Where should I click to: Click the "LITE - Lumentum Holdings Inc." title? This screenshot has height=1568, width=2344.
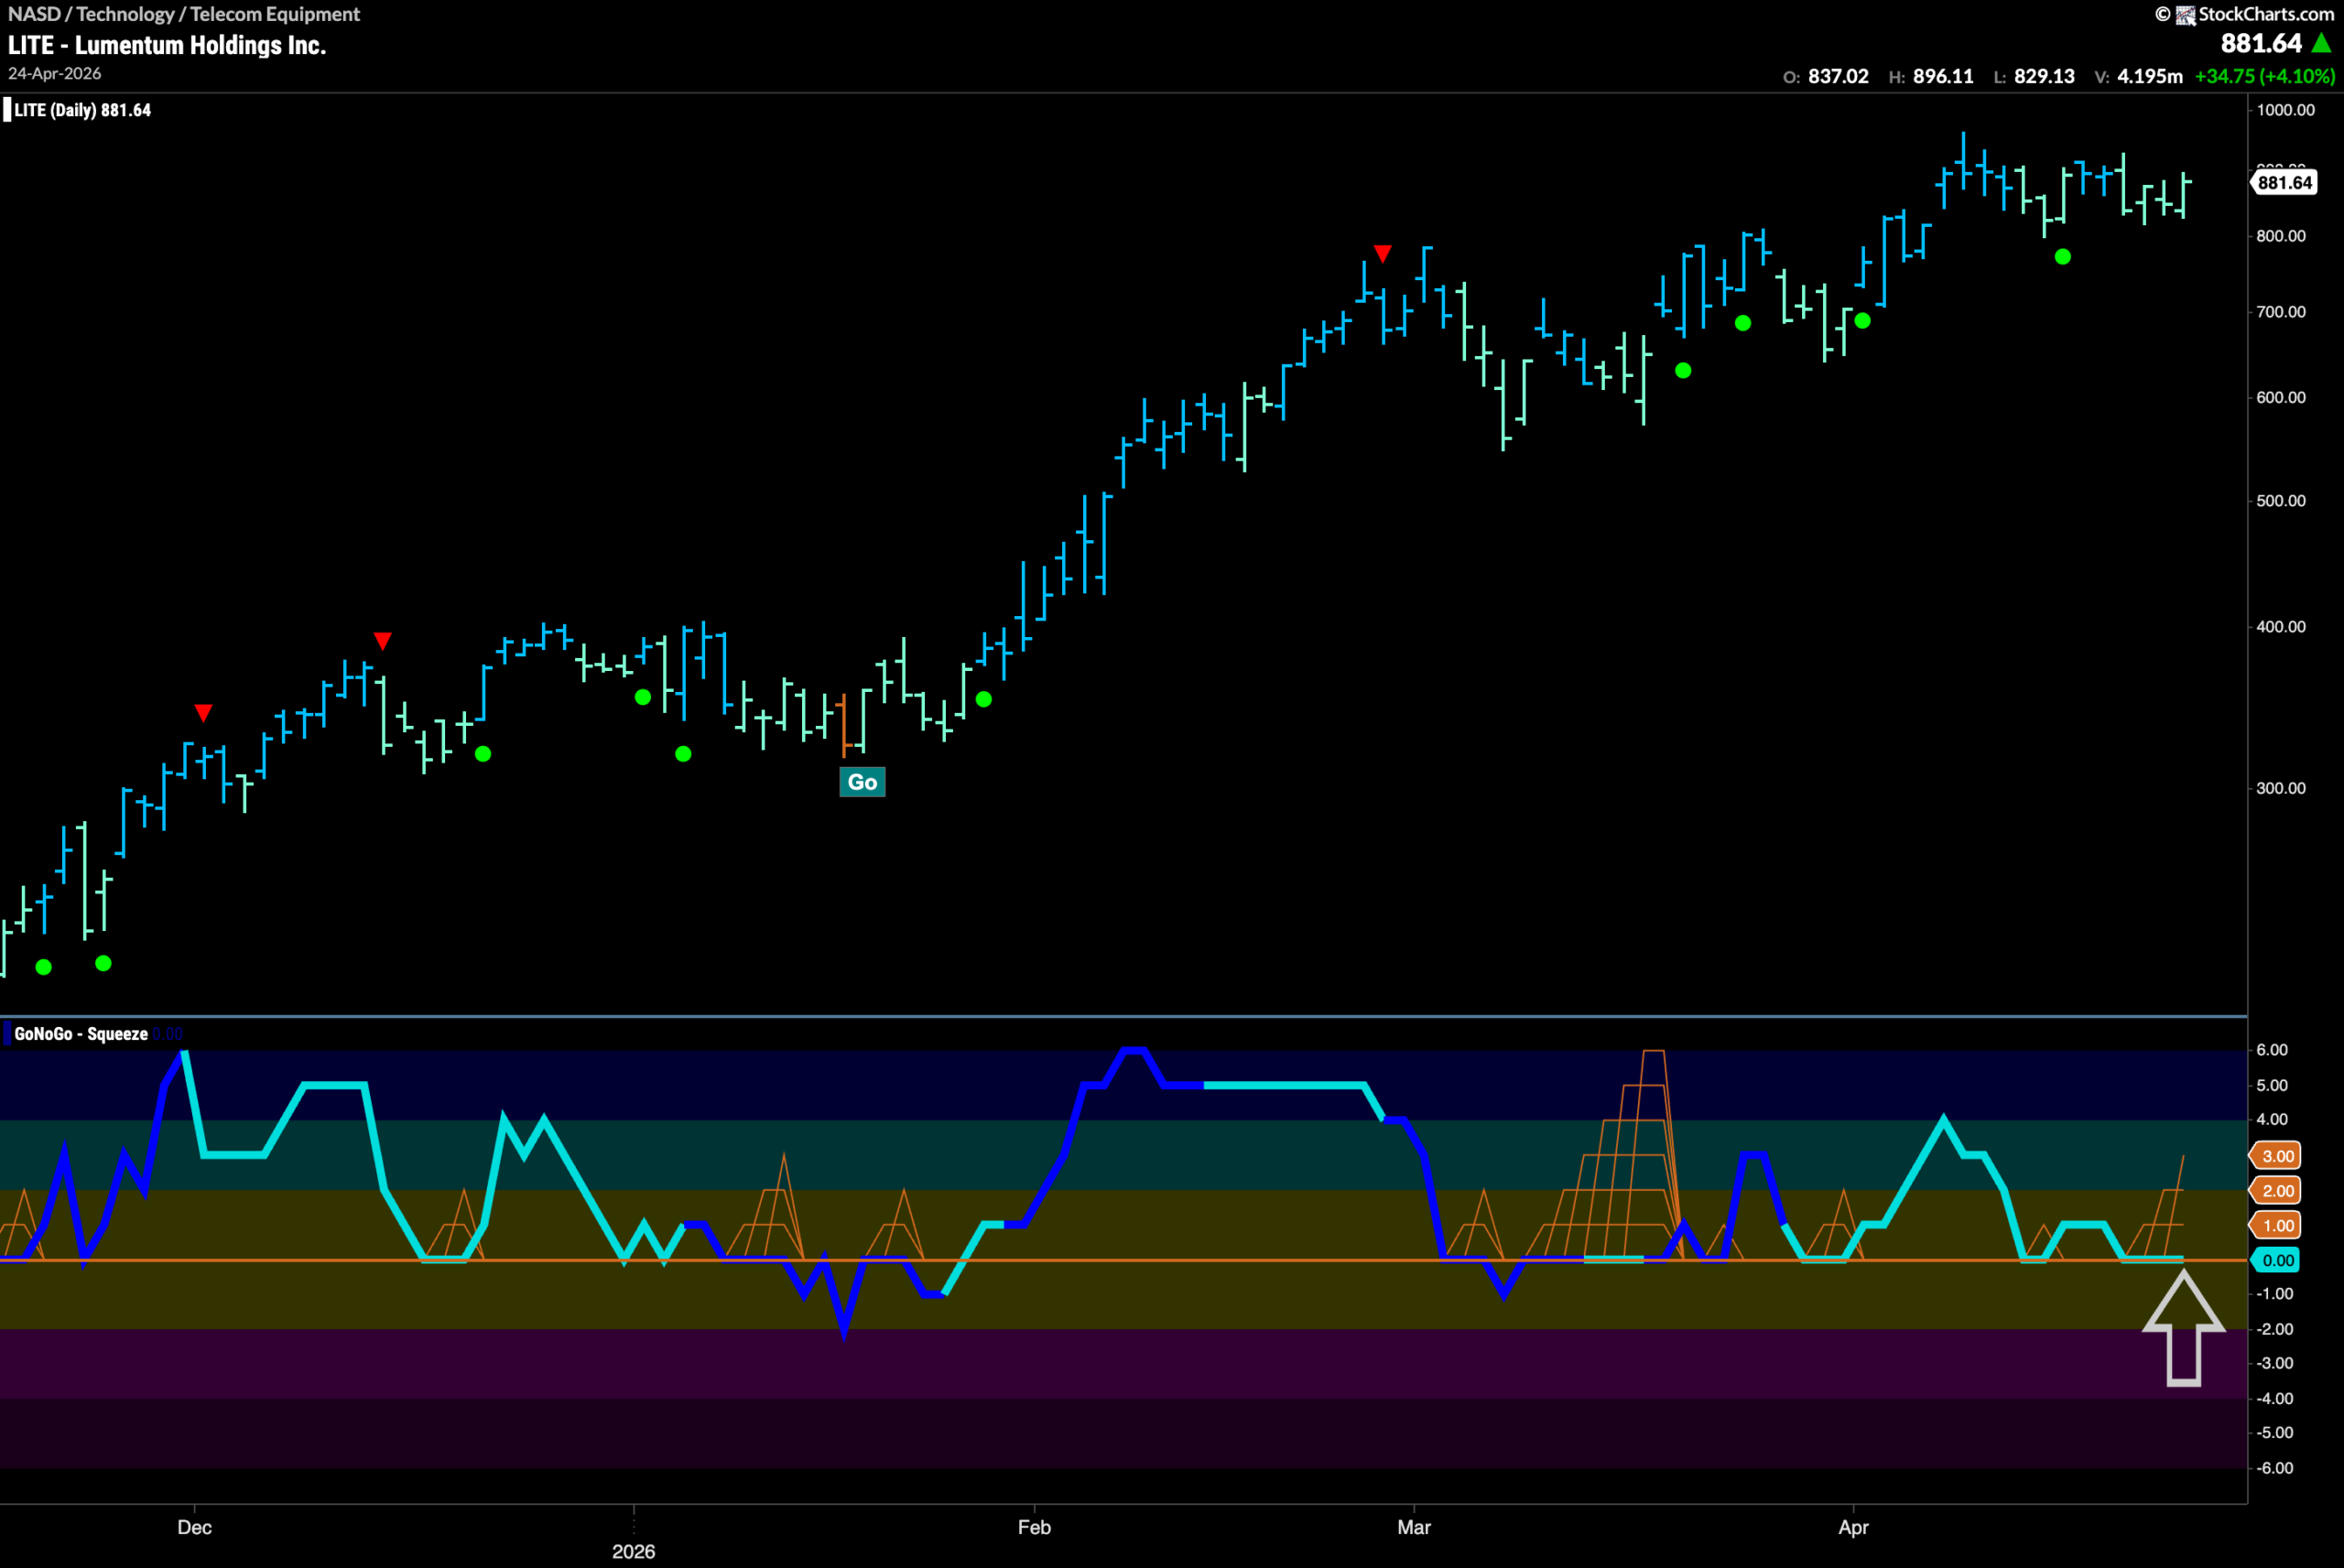click(167, 45)
